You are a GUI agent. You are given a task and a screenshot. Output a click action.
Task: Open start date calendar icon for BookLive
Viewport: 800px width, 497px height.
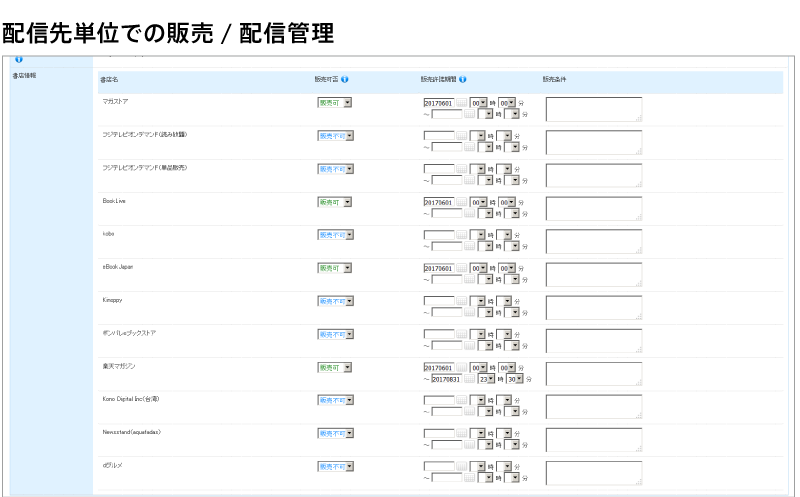461,201
